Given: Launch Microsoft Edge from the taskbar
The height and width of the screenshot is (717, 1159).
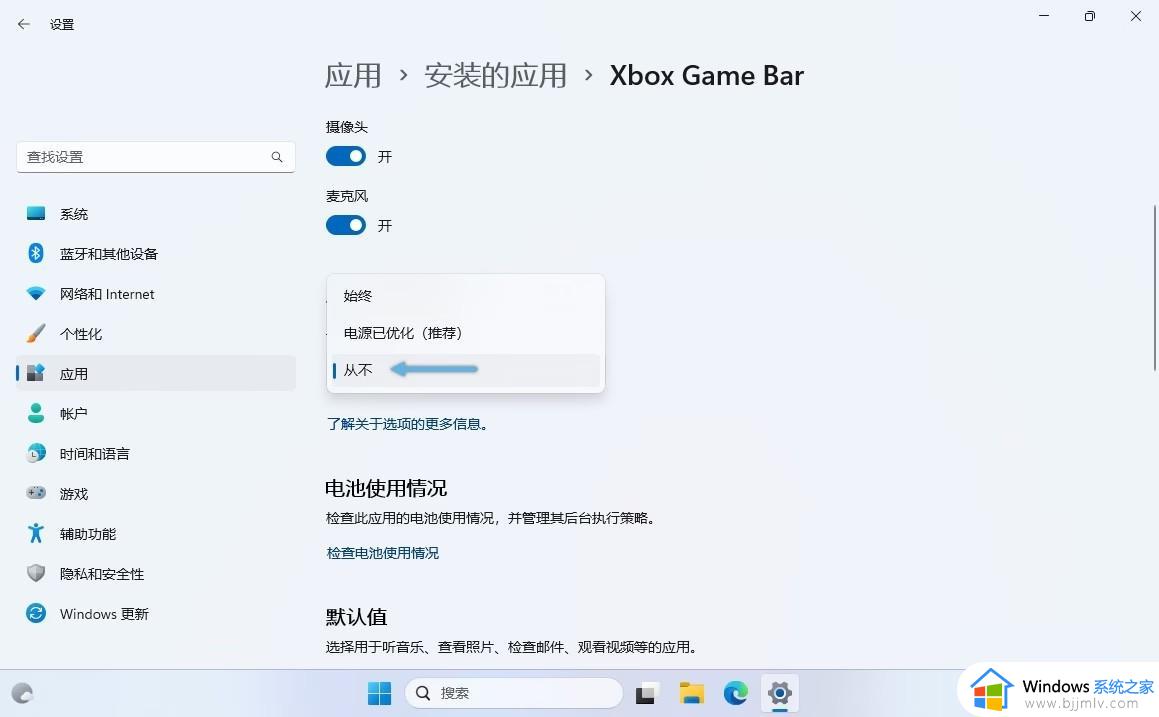Looking at the screenshot, I should 735,693.
